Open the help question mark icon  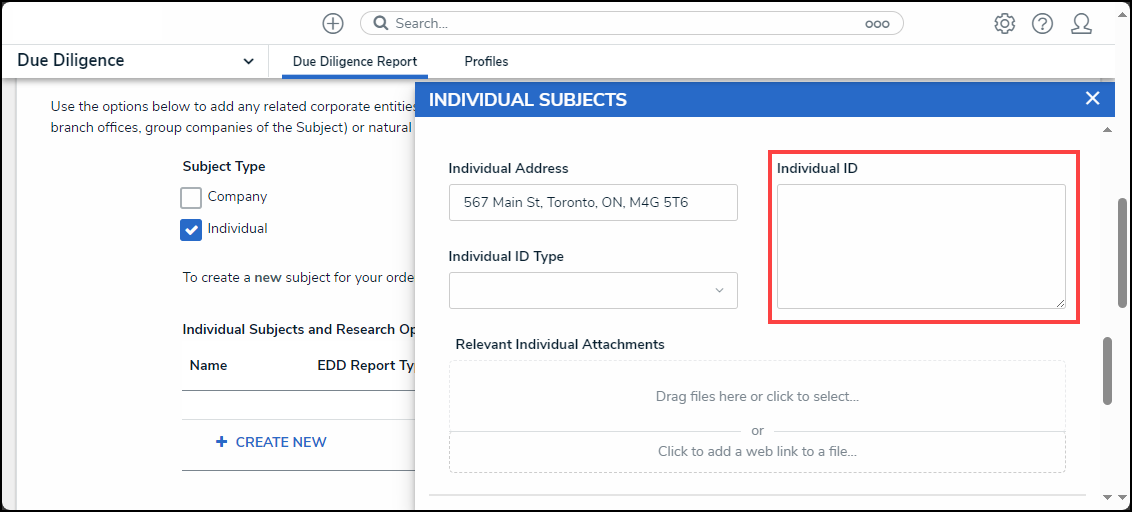click(x=1042, y=24)
